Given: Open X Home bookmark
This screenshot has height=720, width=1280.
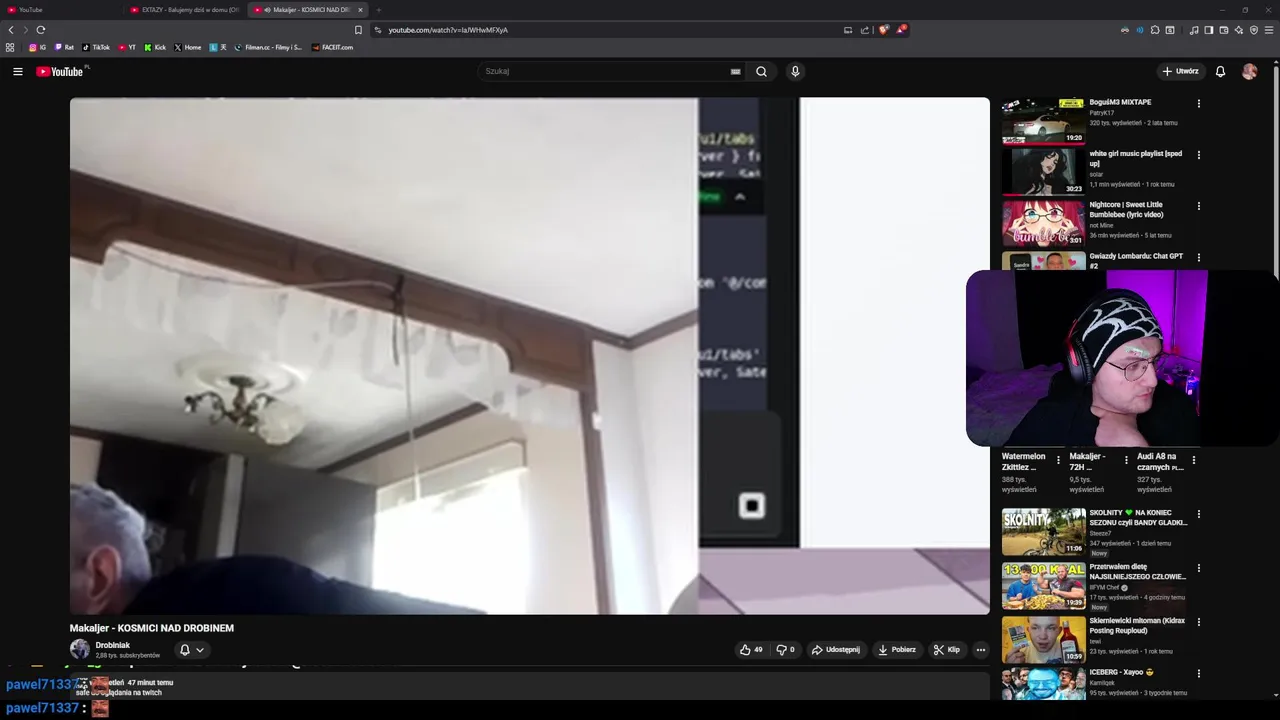Looking at the screenshot, I should pyautogui.click(x=188, y=47).
